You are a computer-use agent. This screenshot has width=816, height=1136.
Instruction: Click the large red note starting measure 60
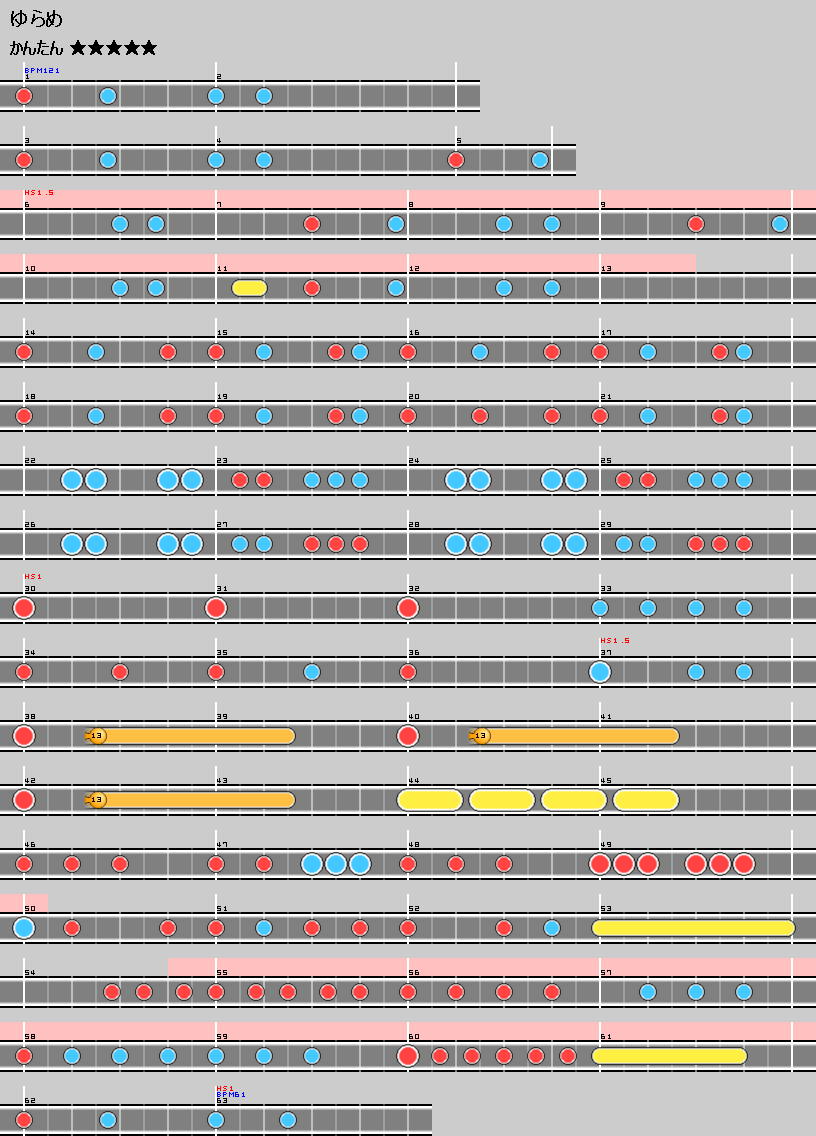(x=408, y=1056)
